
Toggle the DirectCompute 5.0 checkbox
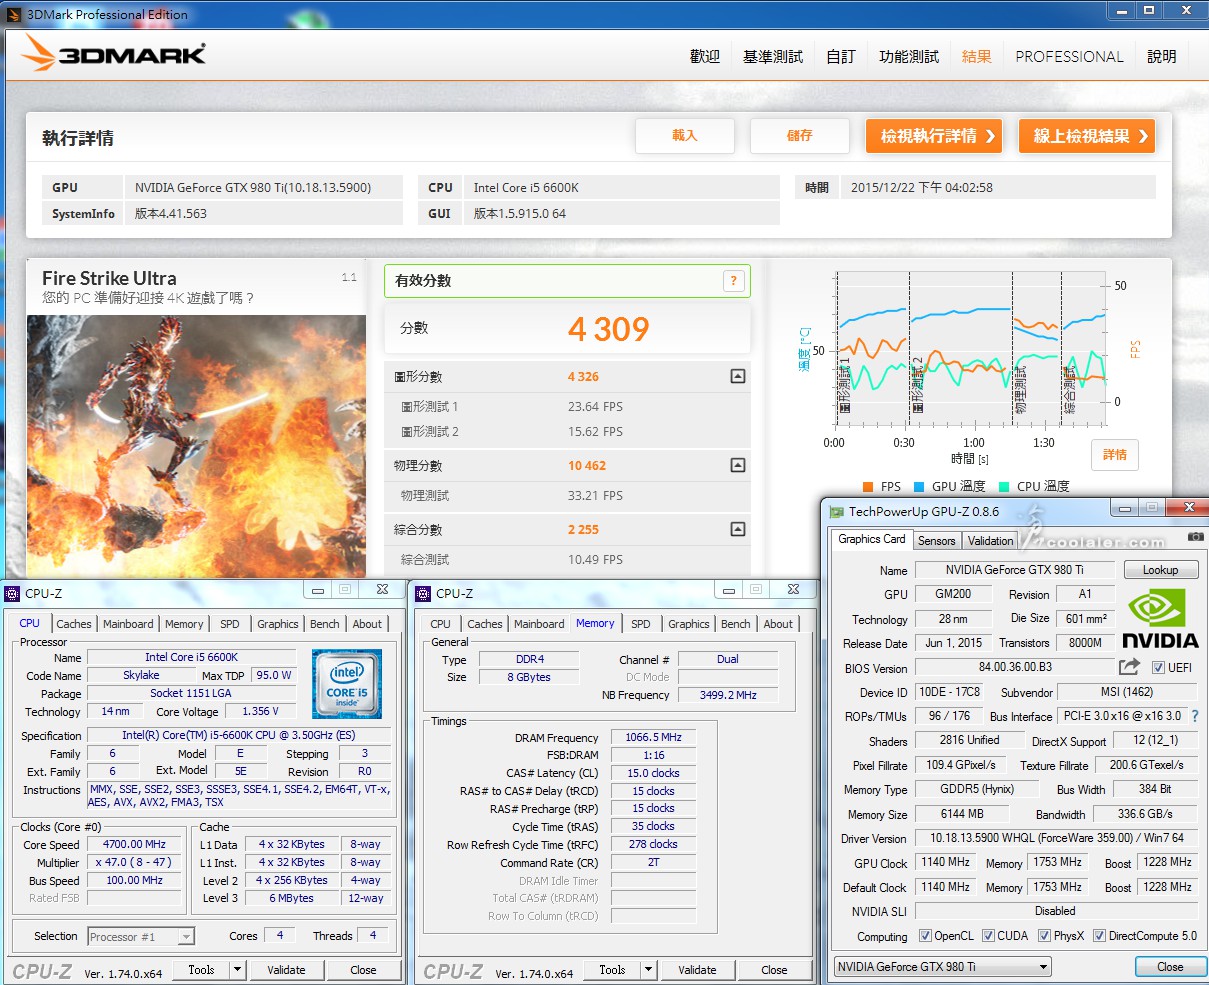click(1098, 936)
